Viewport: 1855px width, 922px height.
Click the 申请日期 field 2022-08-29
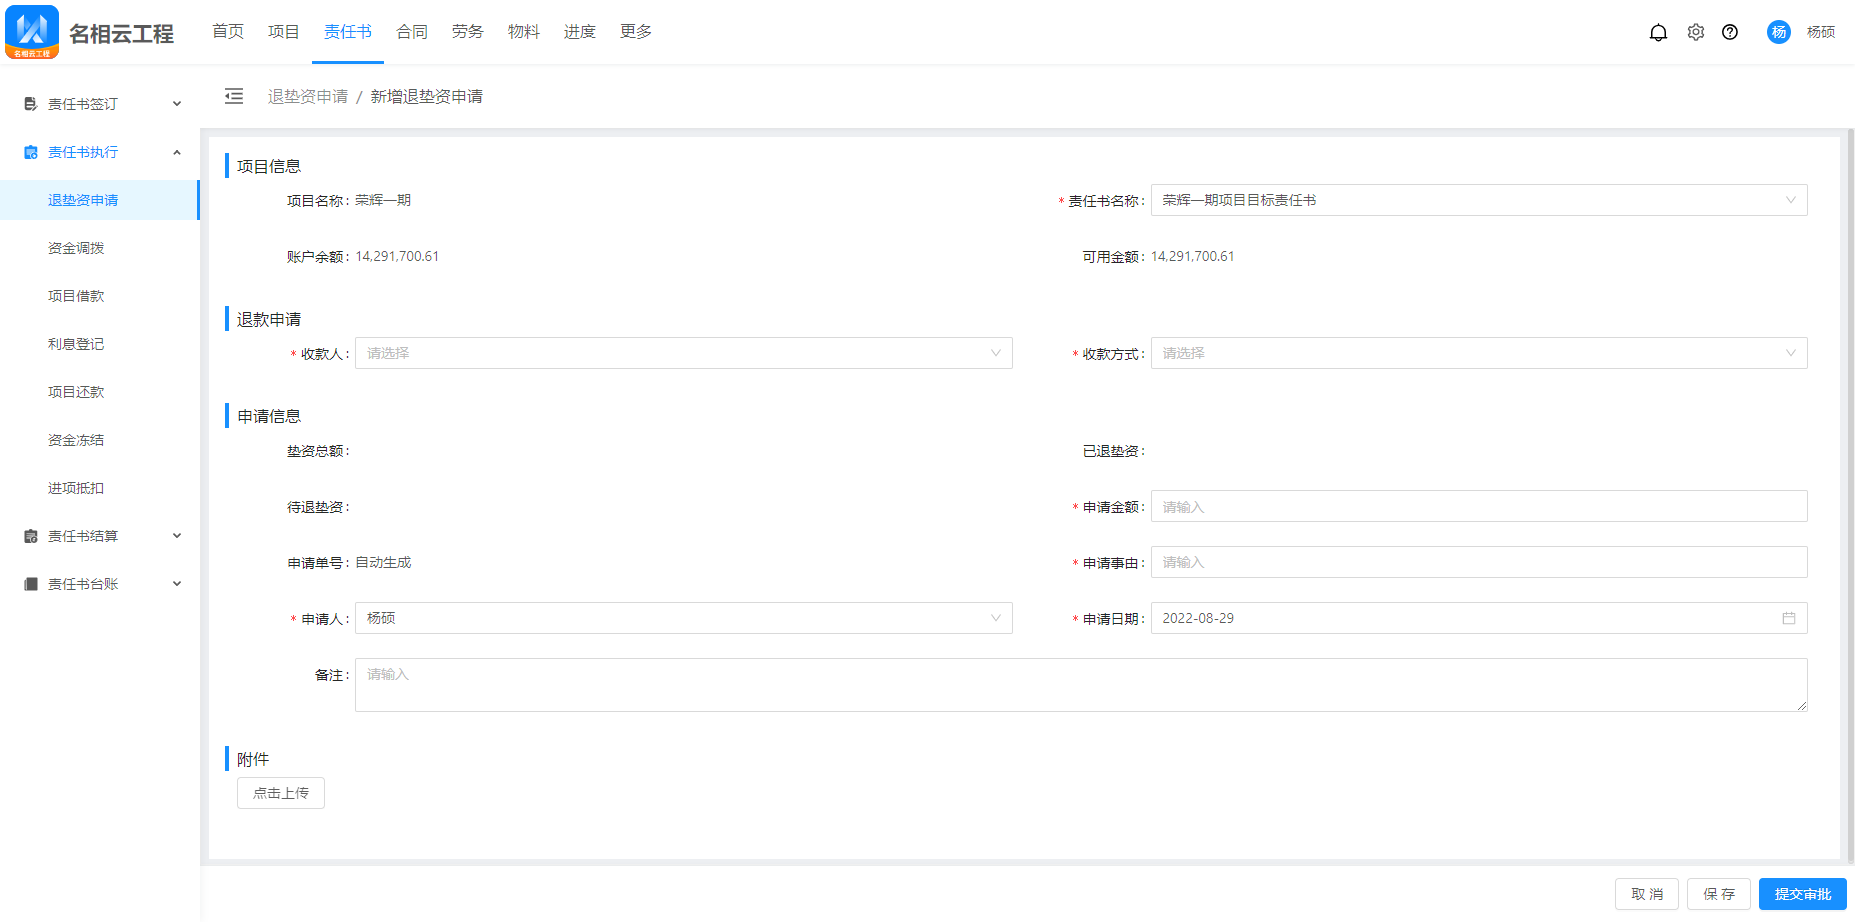1479,618
